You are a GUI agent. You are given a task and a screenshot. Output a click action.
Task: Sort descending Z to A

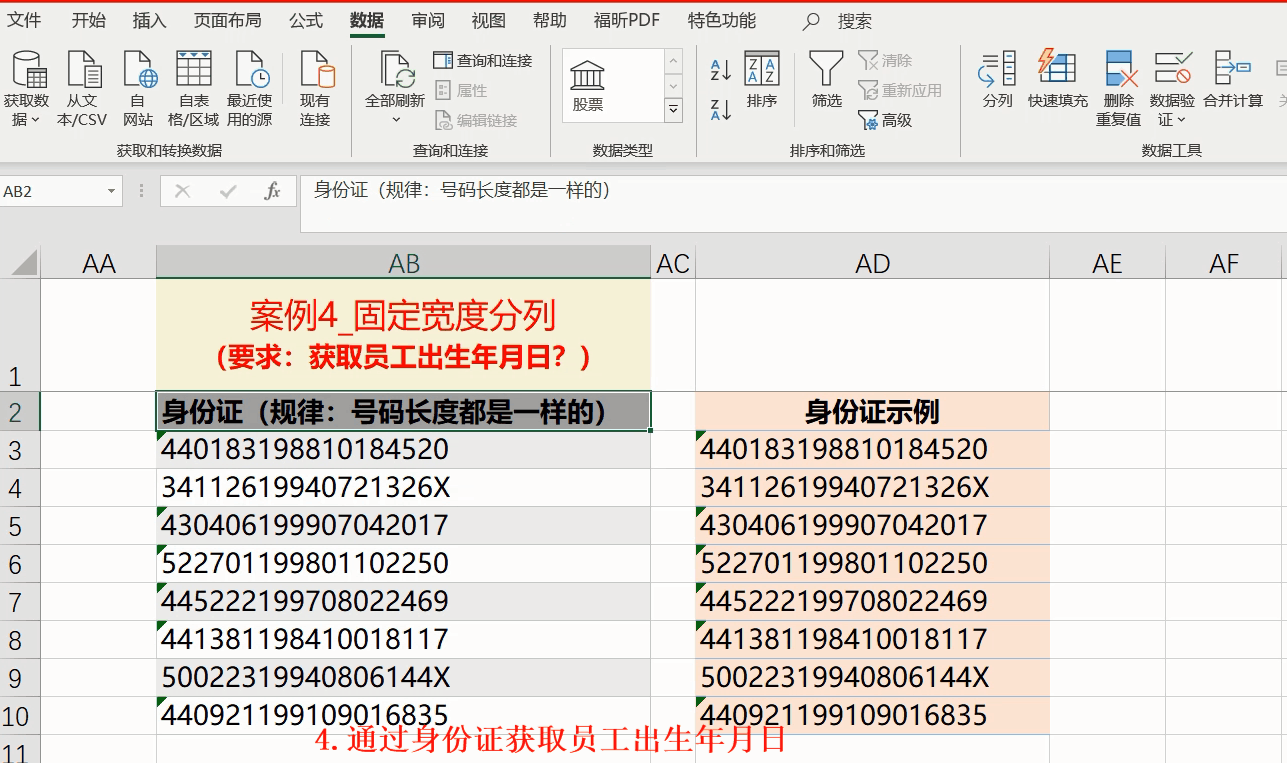coord(720,110)
